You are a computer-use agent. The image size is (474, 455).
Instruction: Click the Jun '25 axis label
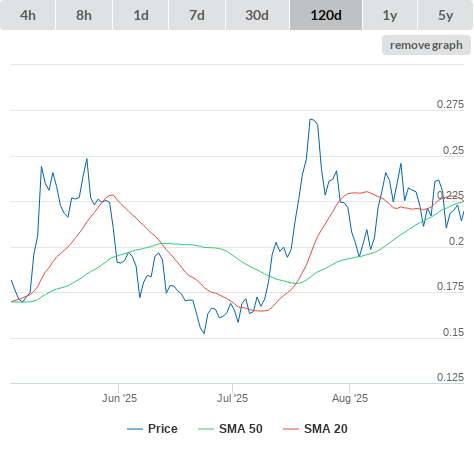pos(119,398)
